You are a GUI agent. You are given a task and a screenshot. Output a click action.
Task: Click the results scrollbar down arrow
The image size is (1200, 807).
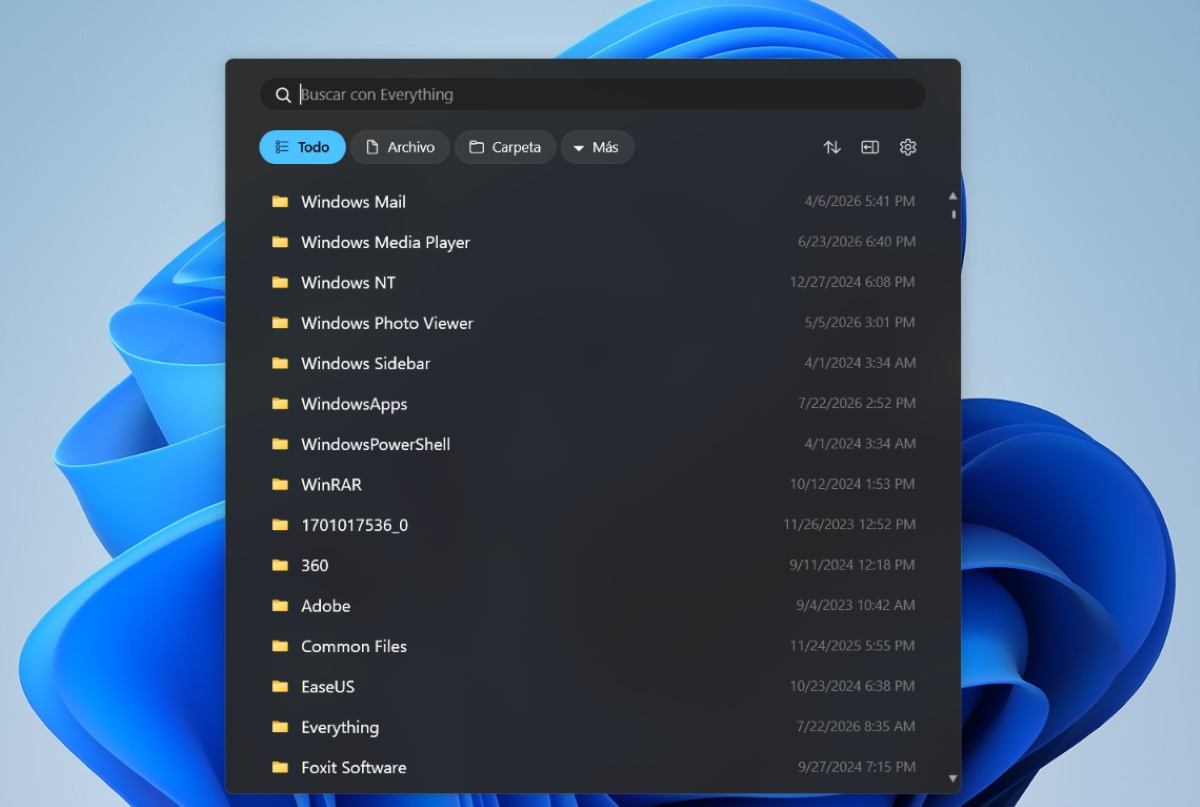pos(953,778)
